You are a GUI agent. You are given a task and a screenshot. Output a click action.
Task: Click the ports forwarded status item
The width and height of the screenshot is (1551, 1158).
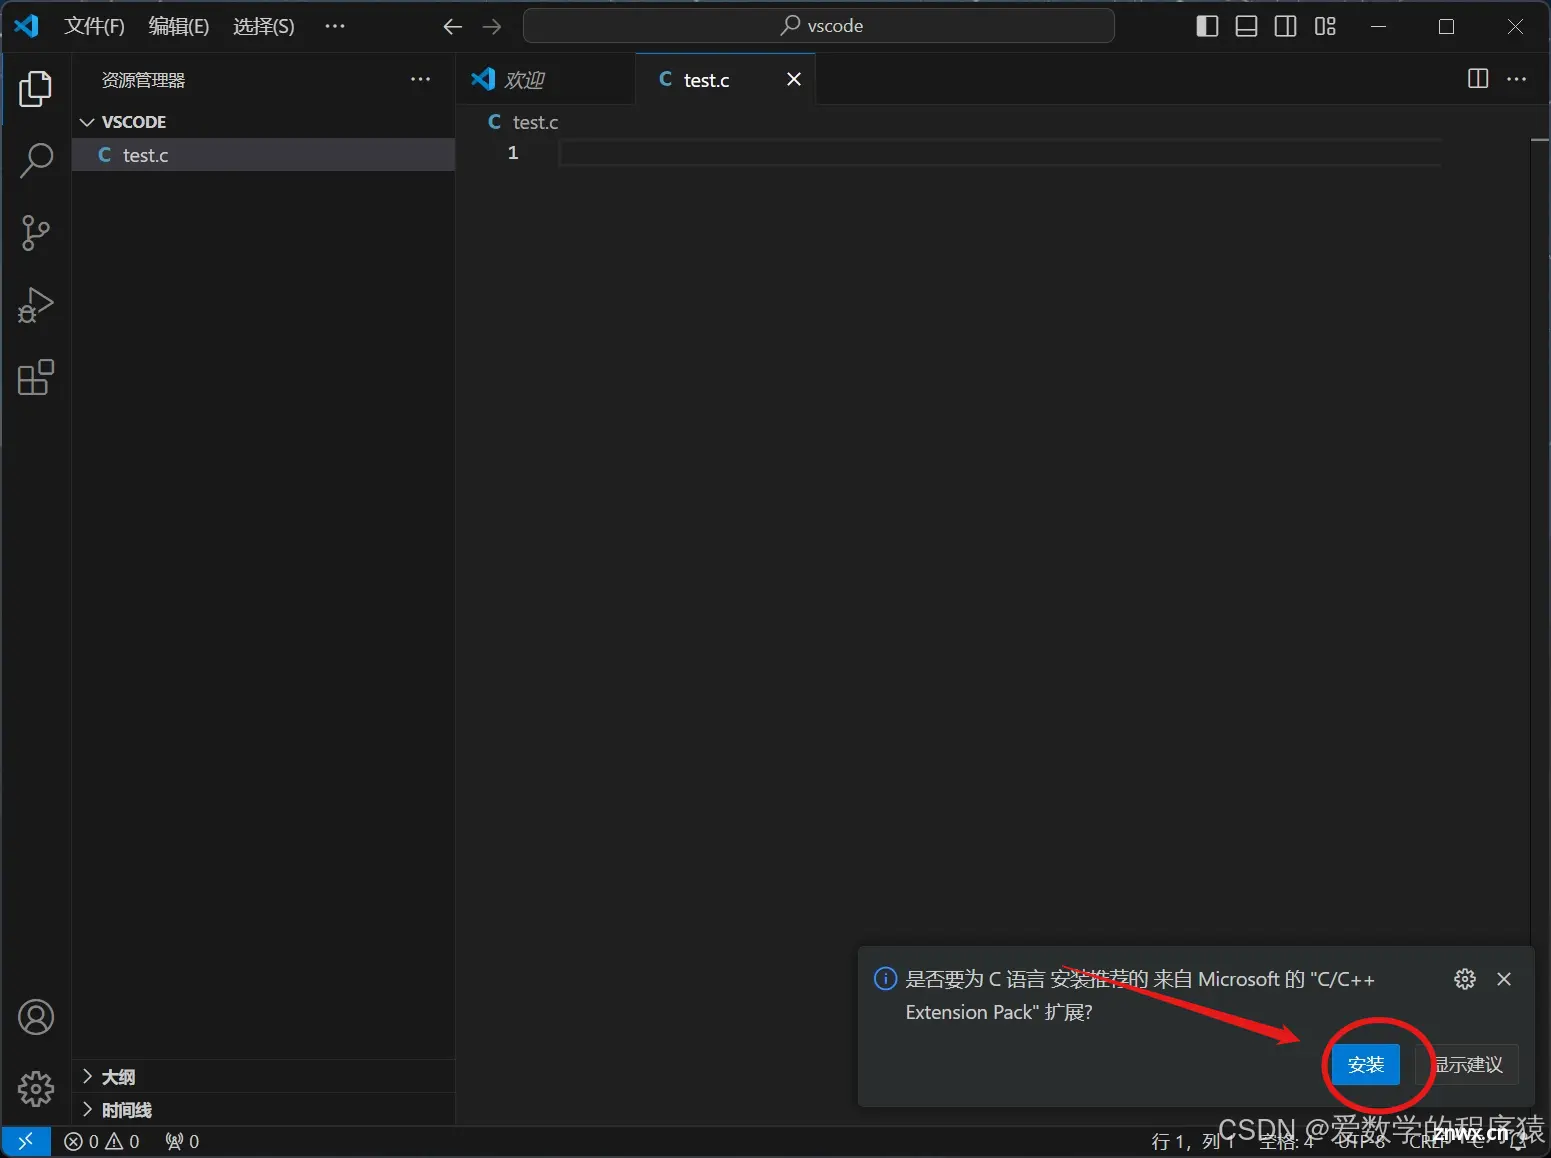pos(182,1141)
